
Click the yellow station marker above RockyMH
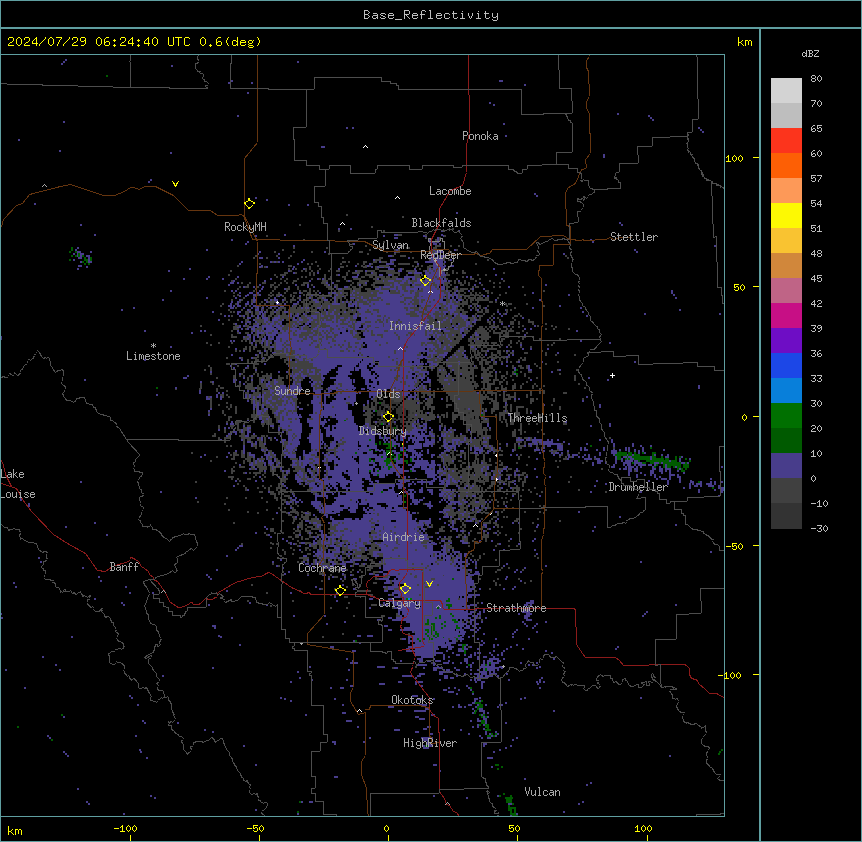pyautogui.click(x=250, y=204)
